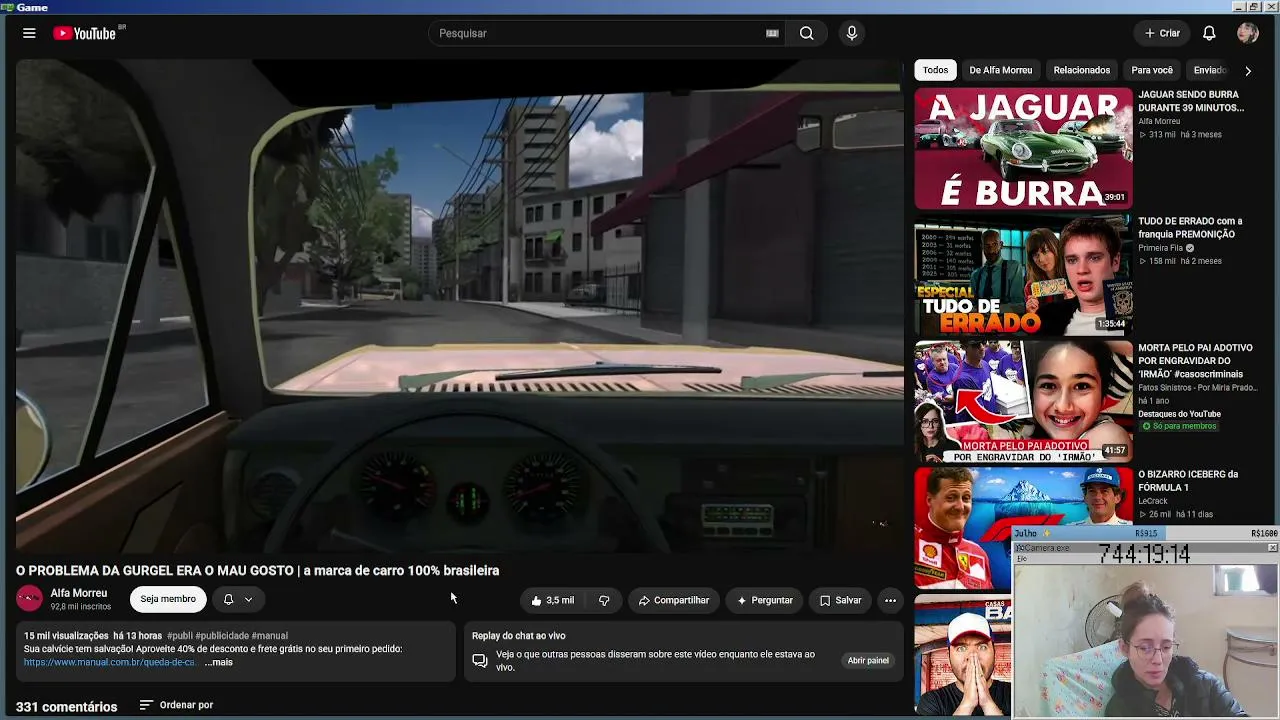The width and height of the screenshot is (1280, 720).
Task: Open the Criar create menu
Action: click(x=1162, y=33)
